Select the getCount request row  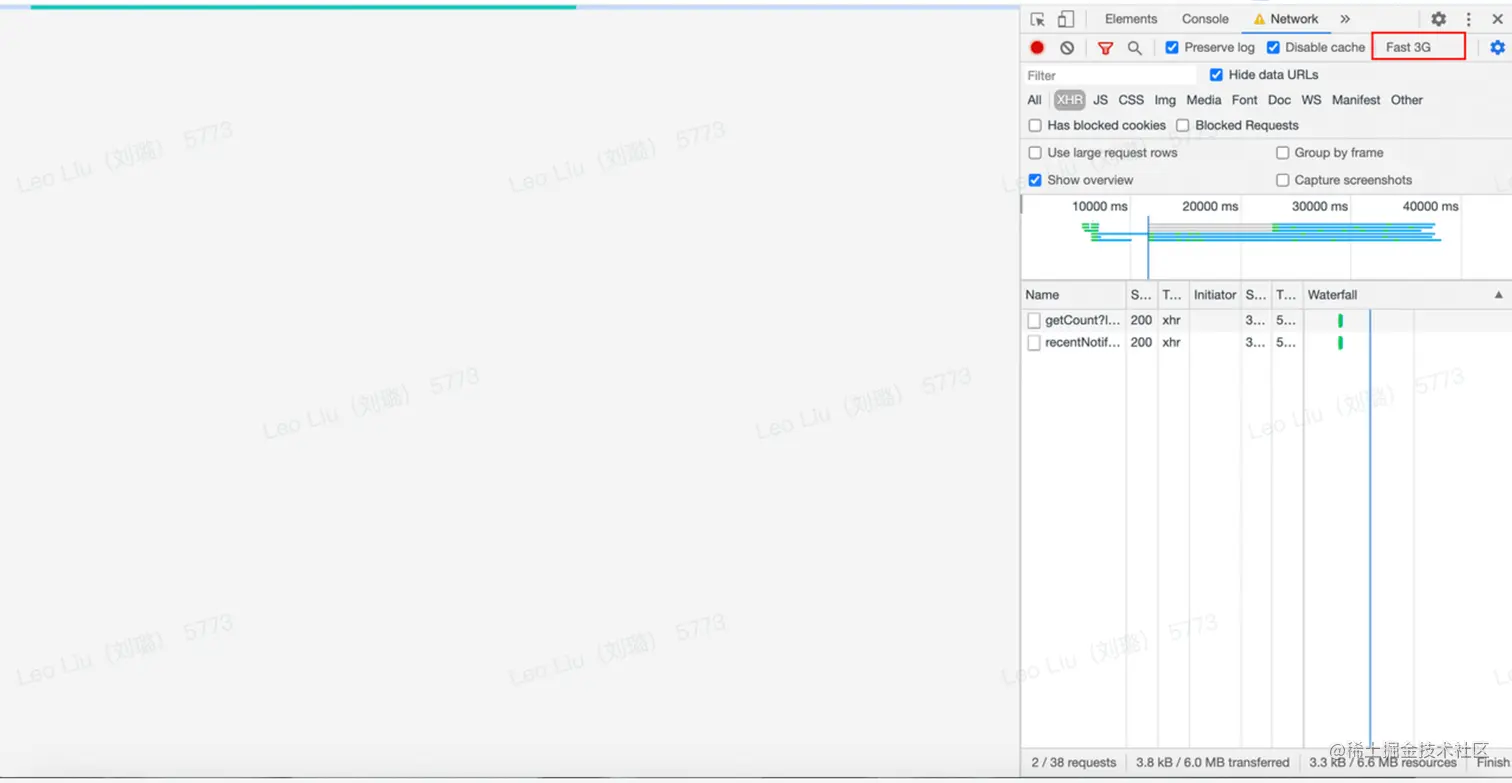click(1266, 321)
